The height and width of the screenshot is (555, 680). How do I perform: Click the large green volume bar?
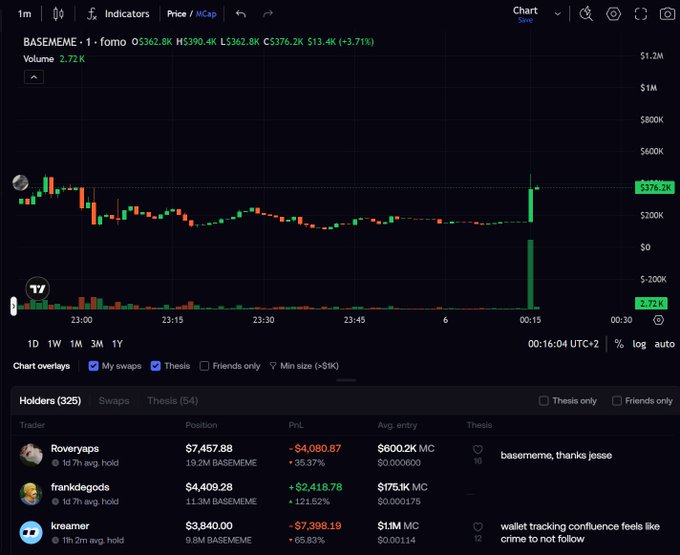pyautogui.click(x=530, y=274)
